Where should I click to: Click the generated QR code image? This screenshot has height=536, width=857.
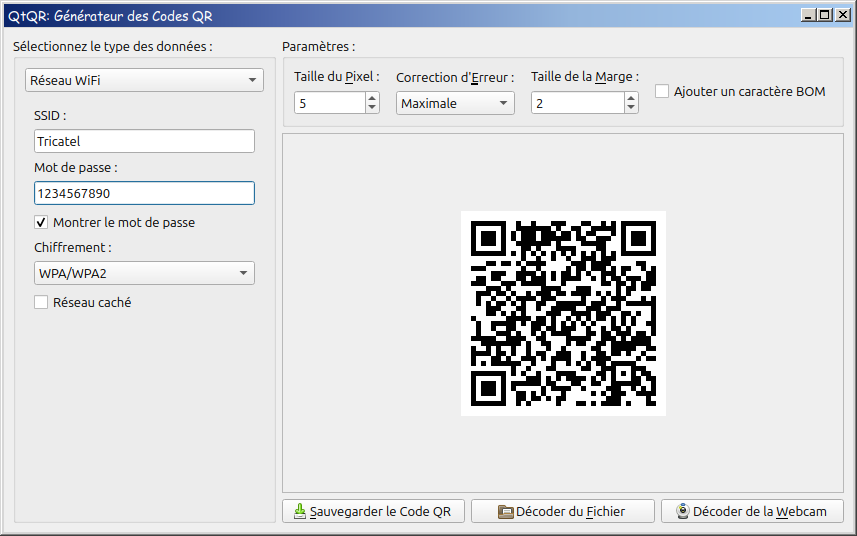pyautogui.click(x=563, y=313)
